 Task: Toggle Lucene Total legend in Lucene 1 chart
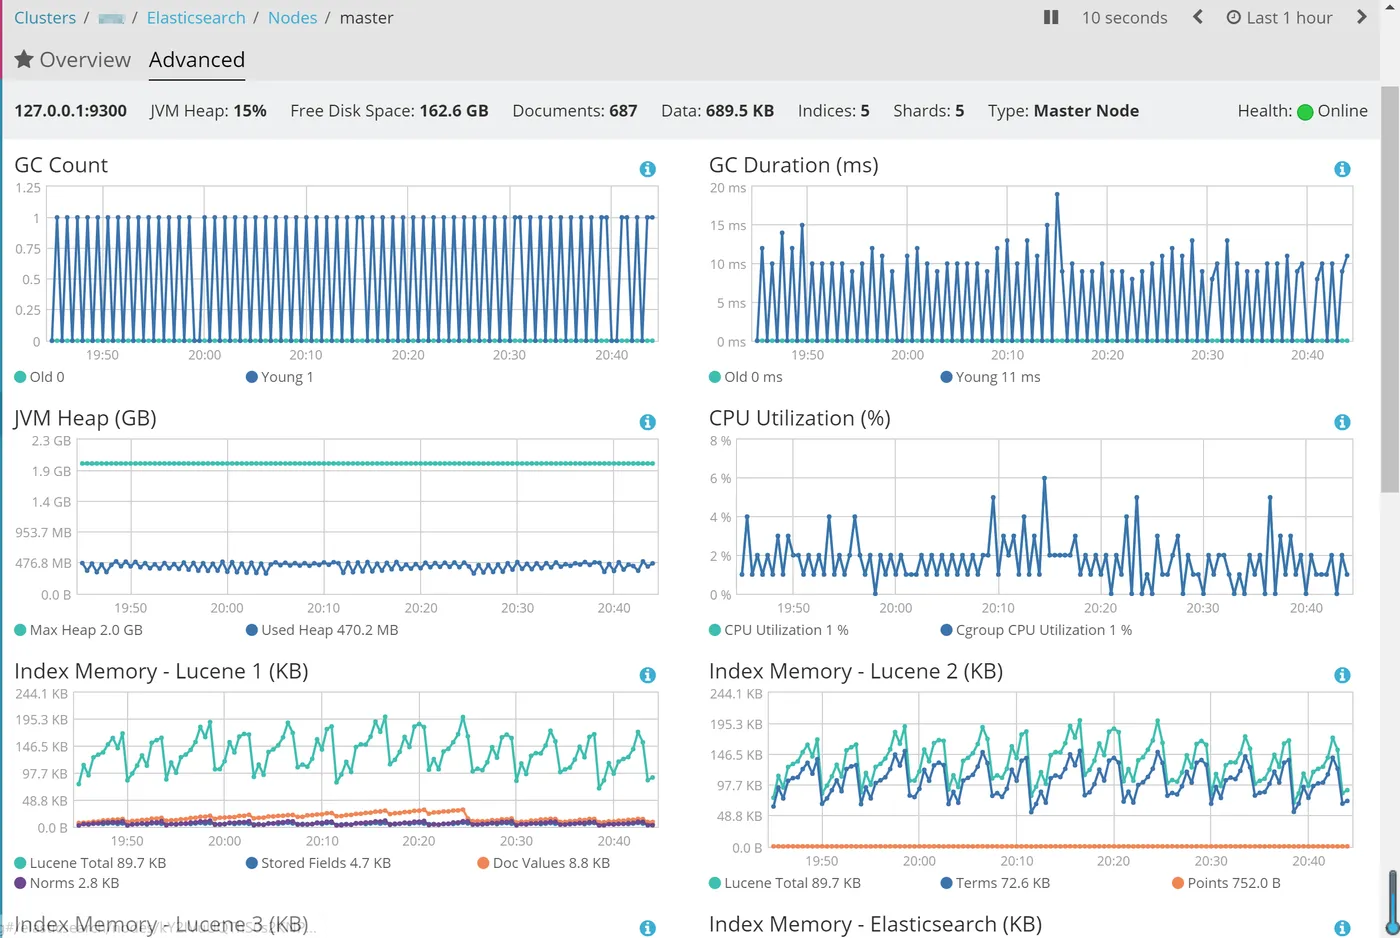point(90,863)
